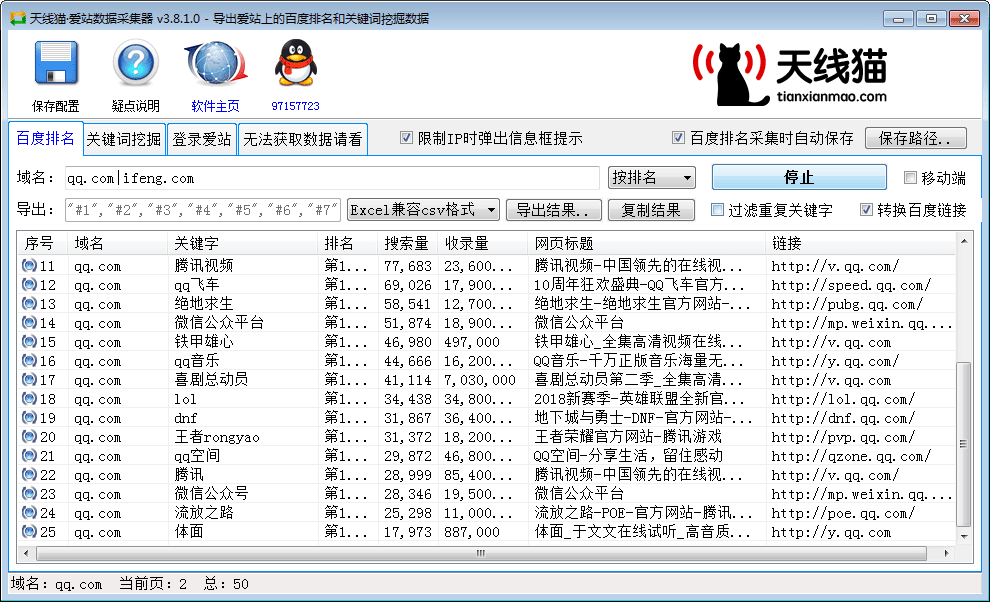This screenshot has height=602, width=990.
Task: Click the row icon for entry 23
Action: (x=29, y=493)
